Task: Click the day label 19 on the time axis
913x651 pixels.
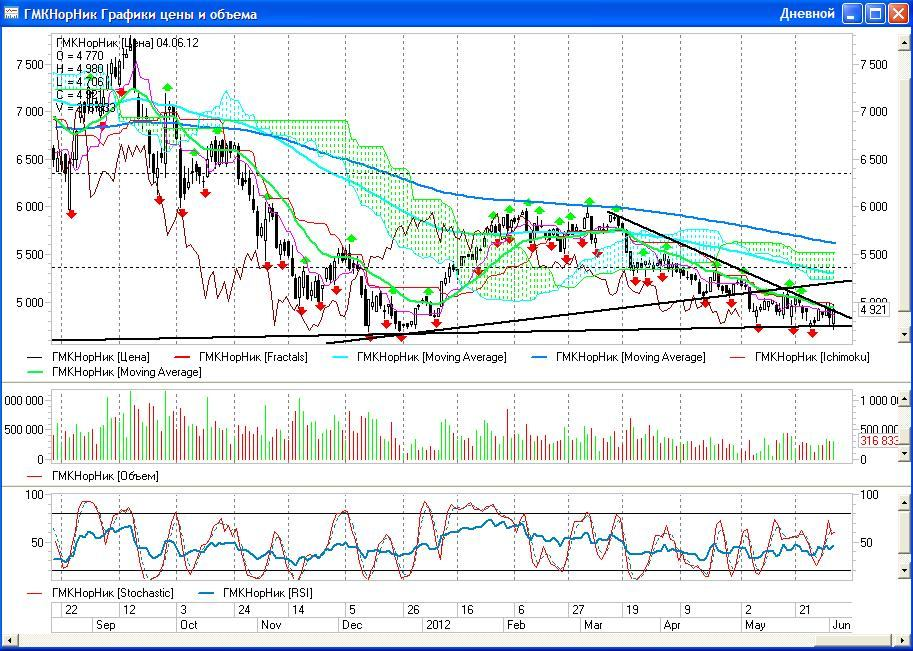Action: point(632,610)
